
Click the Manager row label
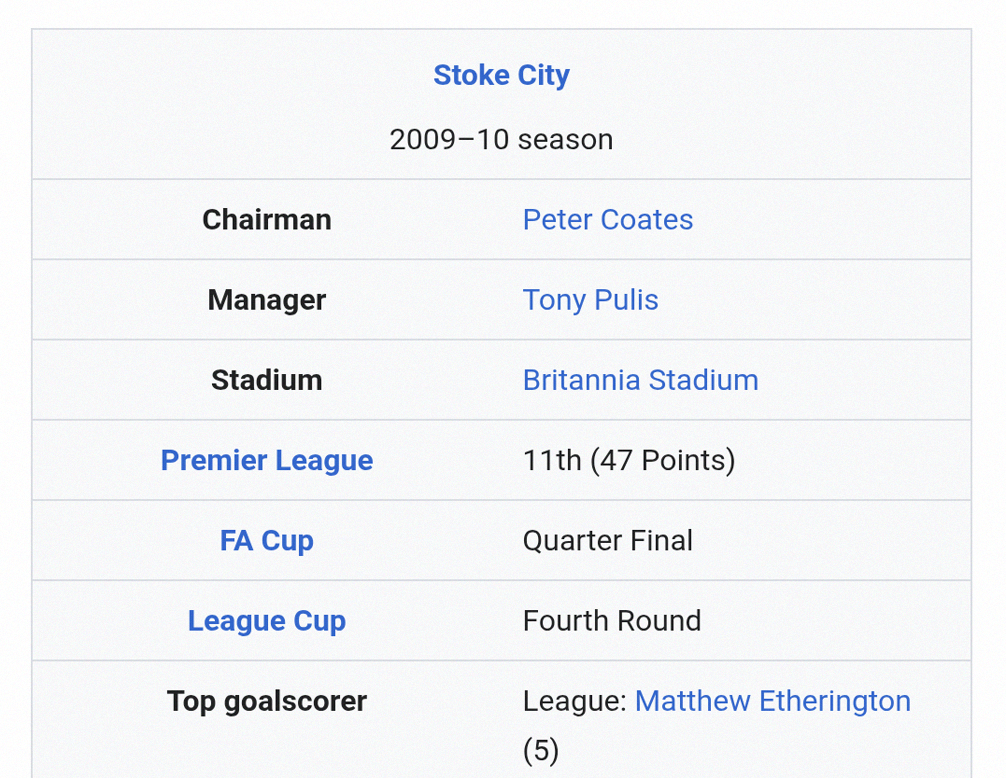(x=266, y=300)
